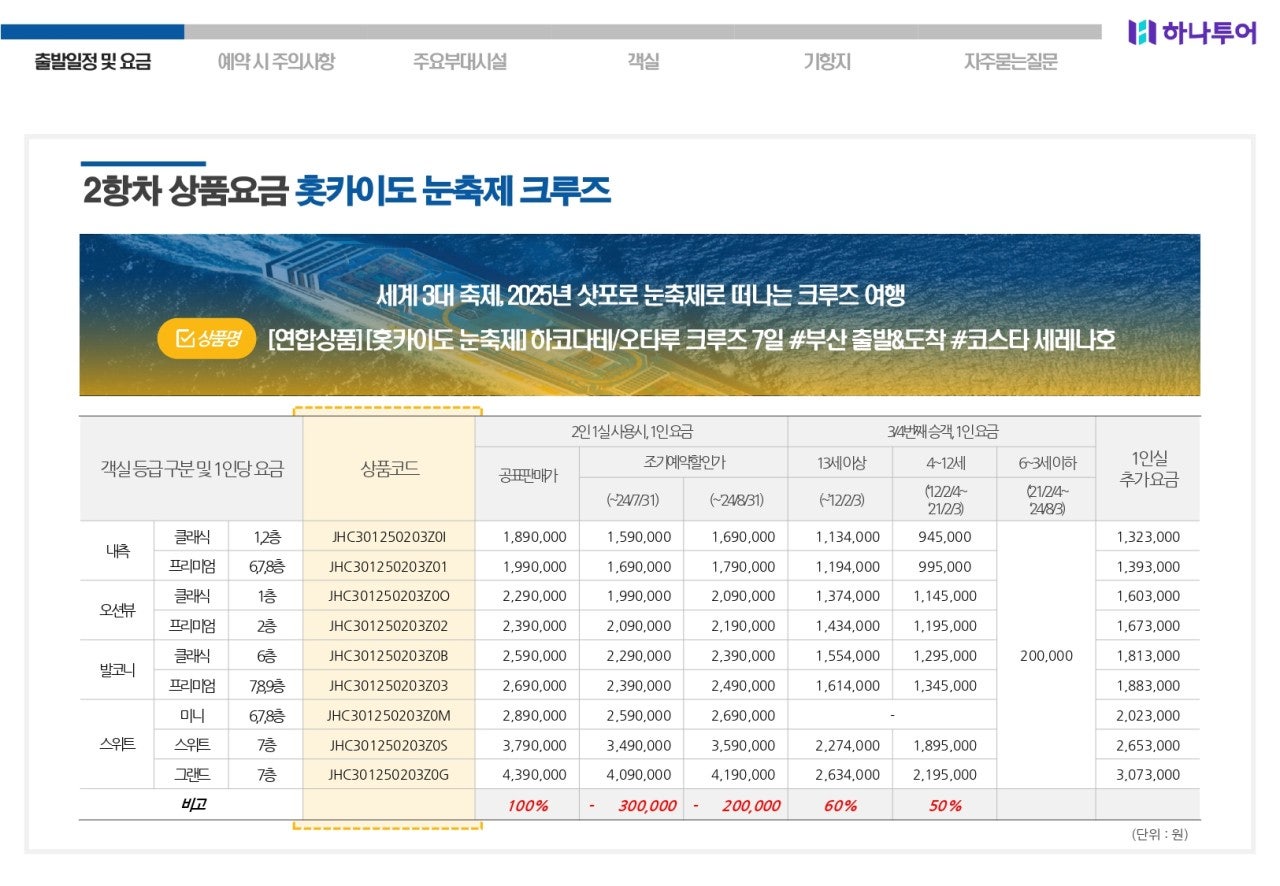Click the red 50% remark
This screenshot has width=1280, height=886.
[945, 805]
